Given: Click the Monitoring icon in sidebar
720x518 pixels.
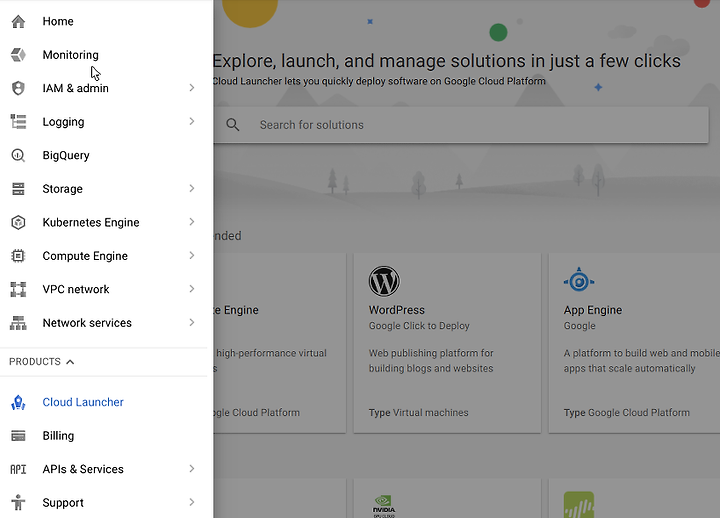Looking at the screenshot, I should coord(18,55).
